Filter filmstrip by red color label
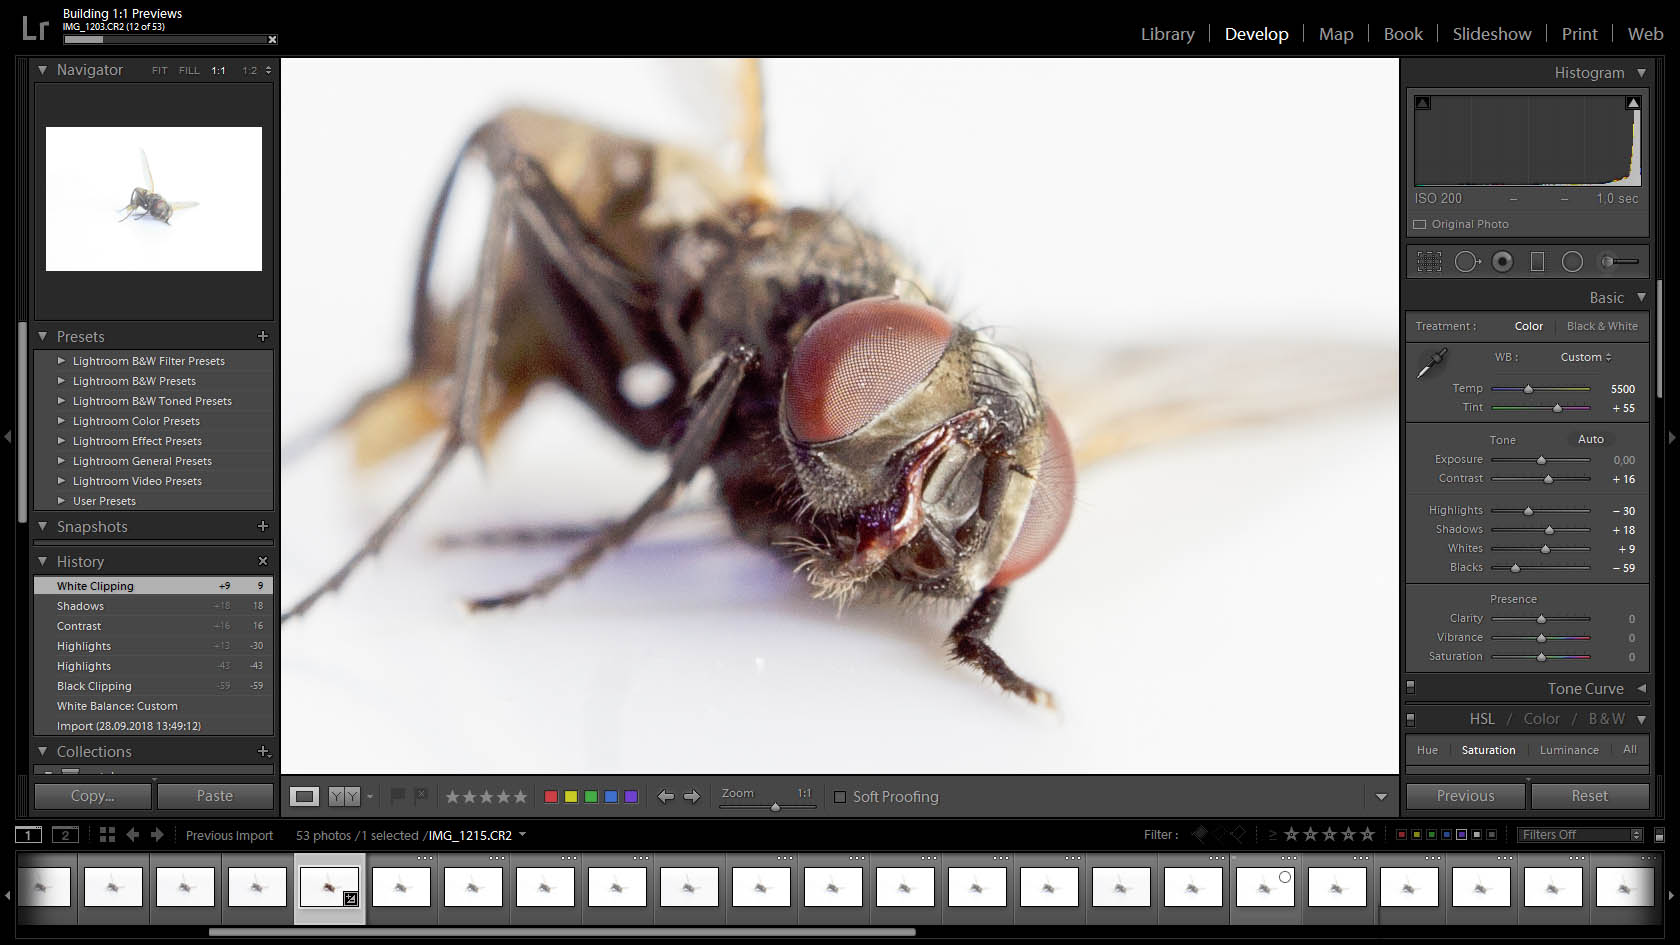The height and width of the screenshot is (945, 1680). pos(1401,835)
